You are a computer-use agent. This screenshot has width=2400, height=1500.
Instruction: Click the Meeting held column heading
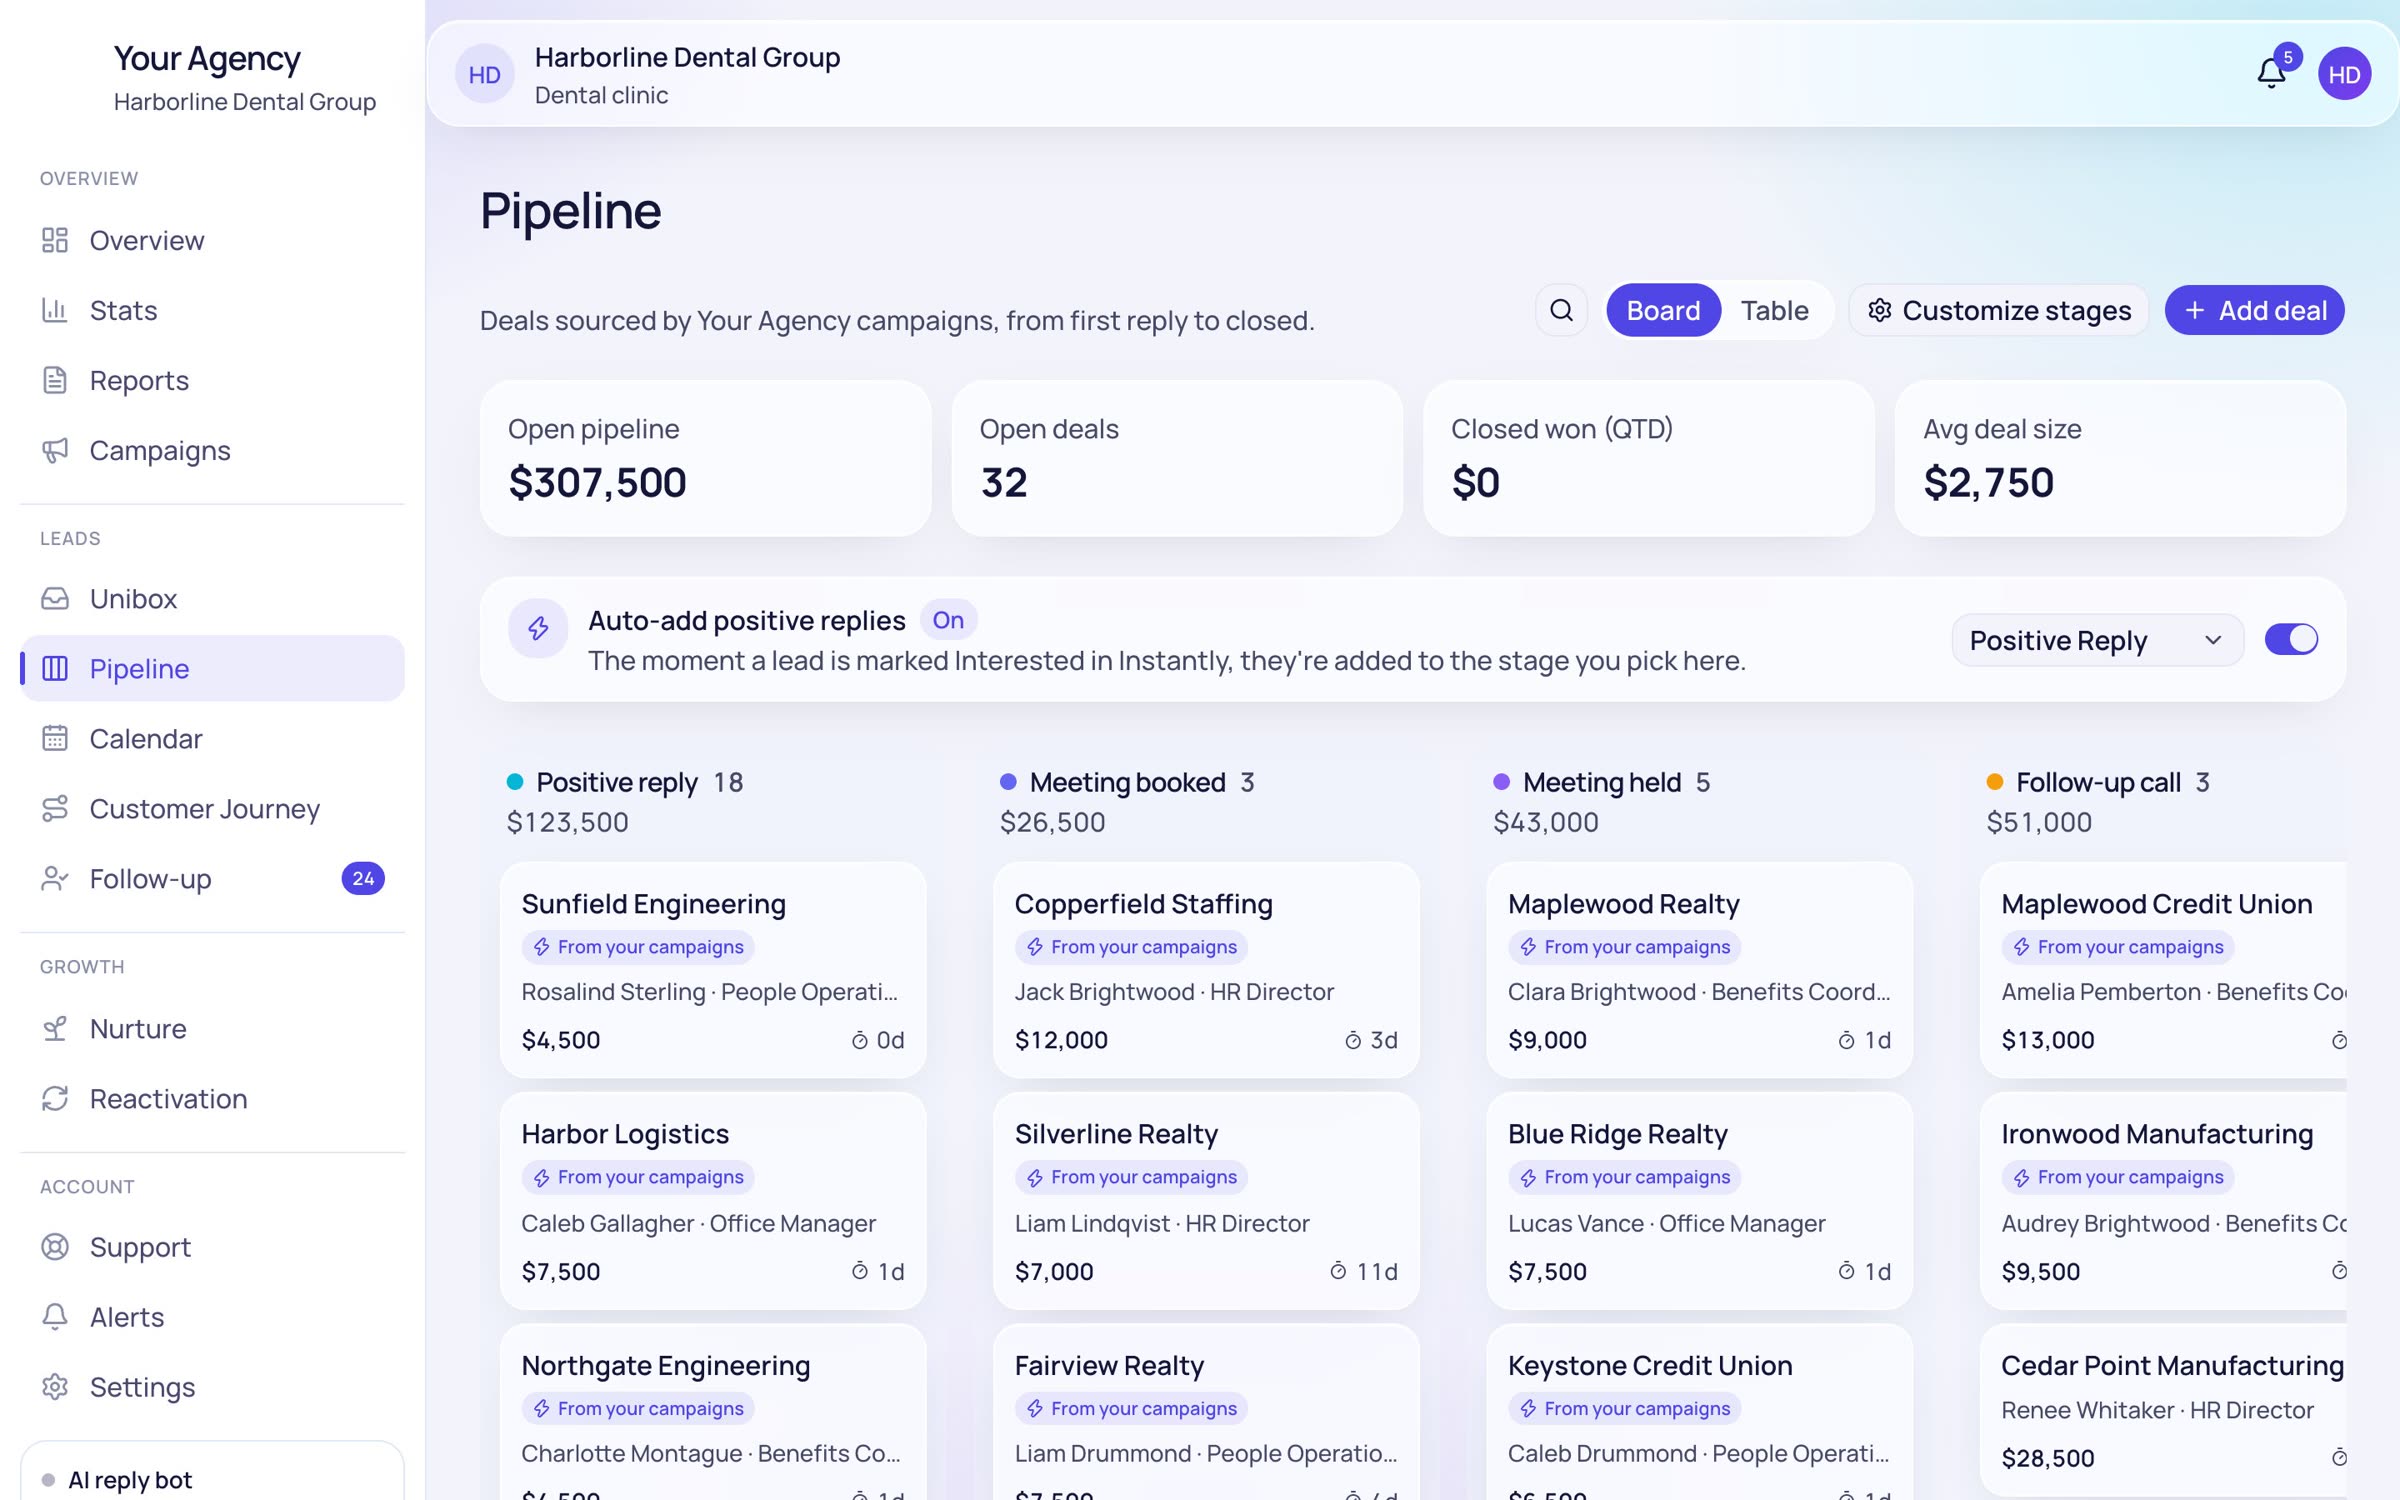tap(1601, 782)
